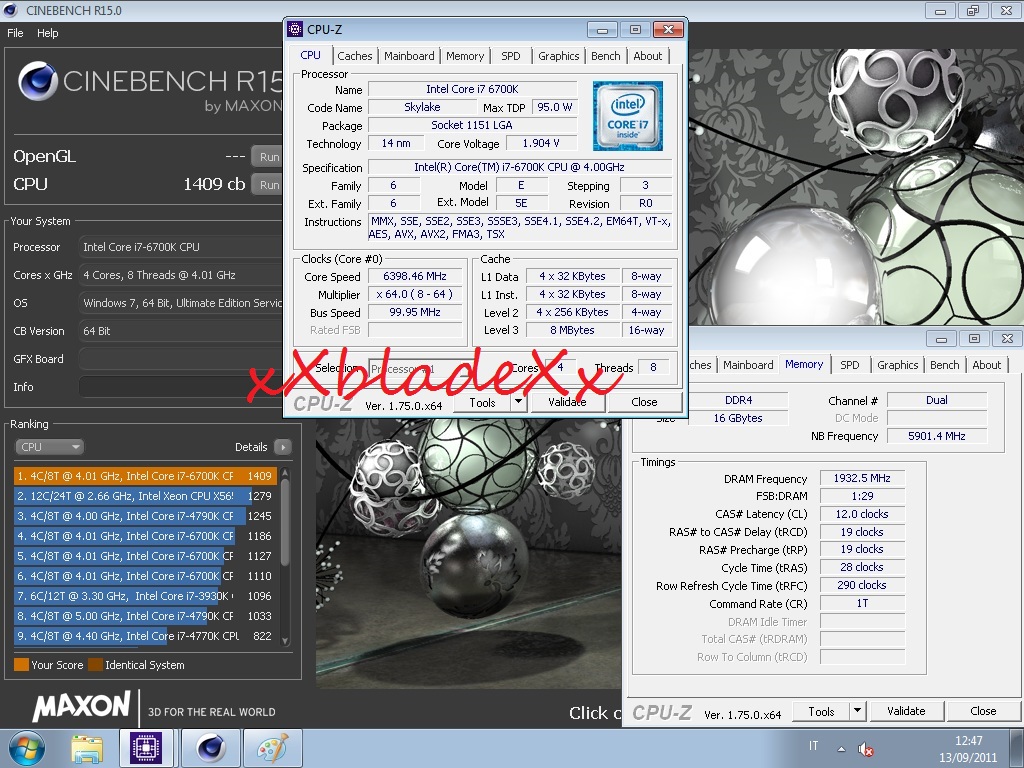1024x768 pixels.
Task: Expand Tools dropdown arrow in rear CPU-Z
Action: click(x=857, y=711)
